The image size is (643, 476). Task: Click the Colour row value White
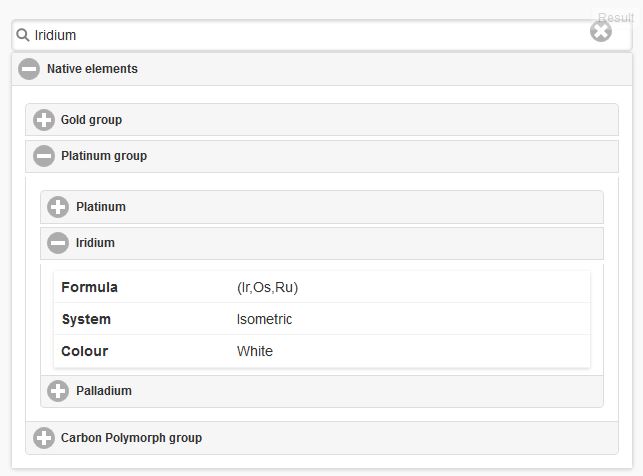pos(255,352)
